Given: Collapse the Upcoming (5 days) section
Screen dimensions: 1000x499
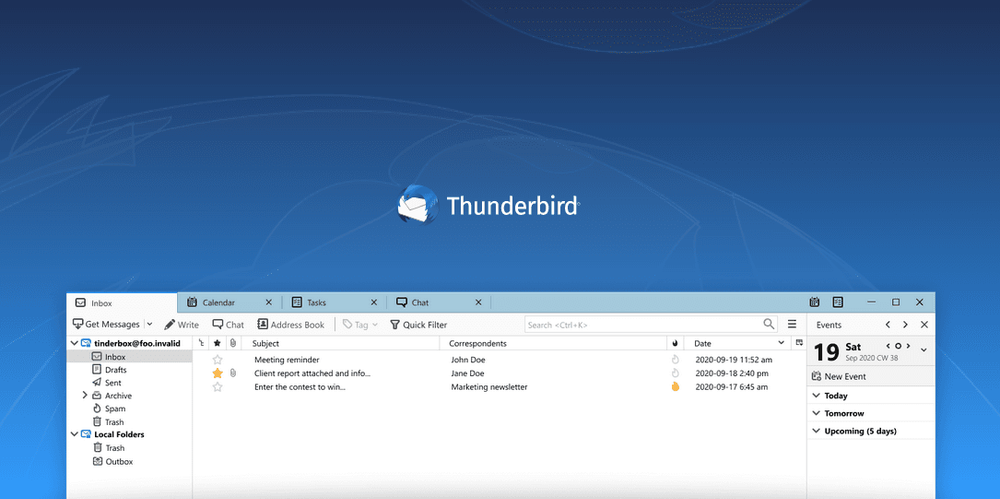Looking at the screenshot, I should click(816, 432).
